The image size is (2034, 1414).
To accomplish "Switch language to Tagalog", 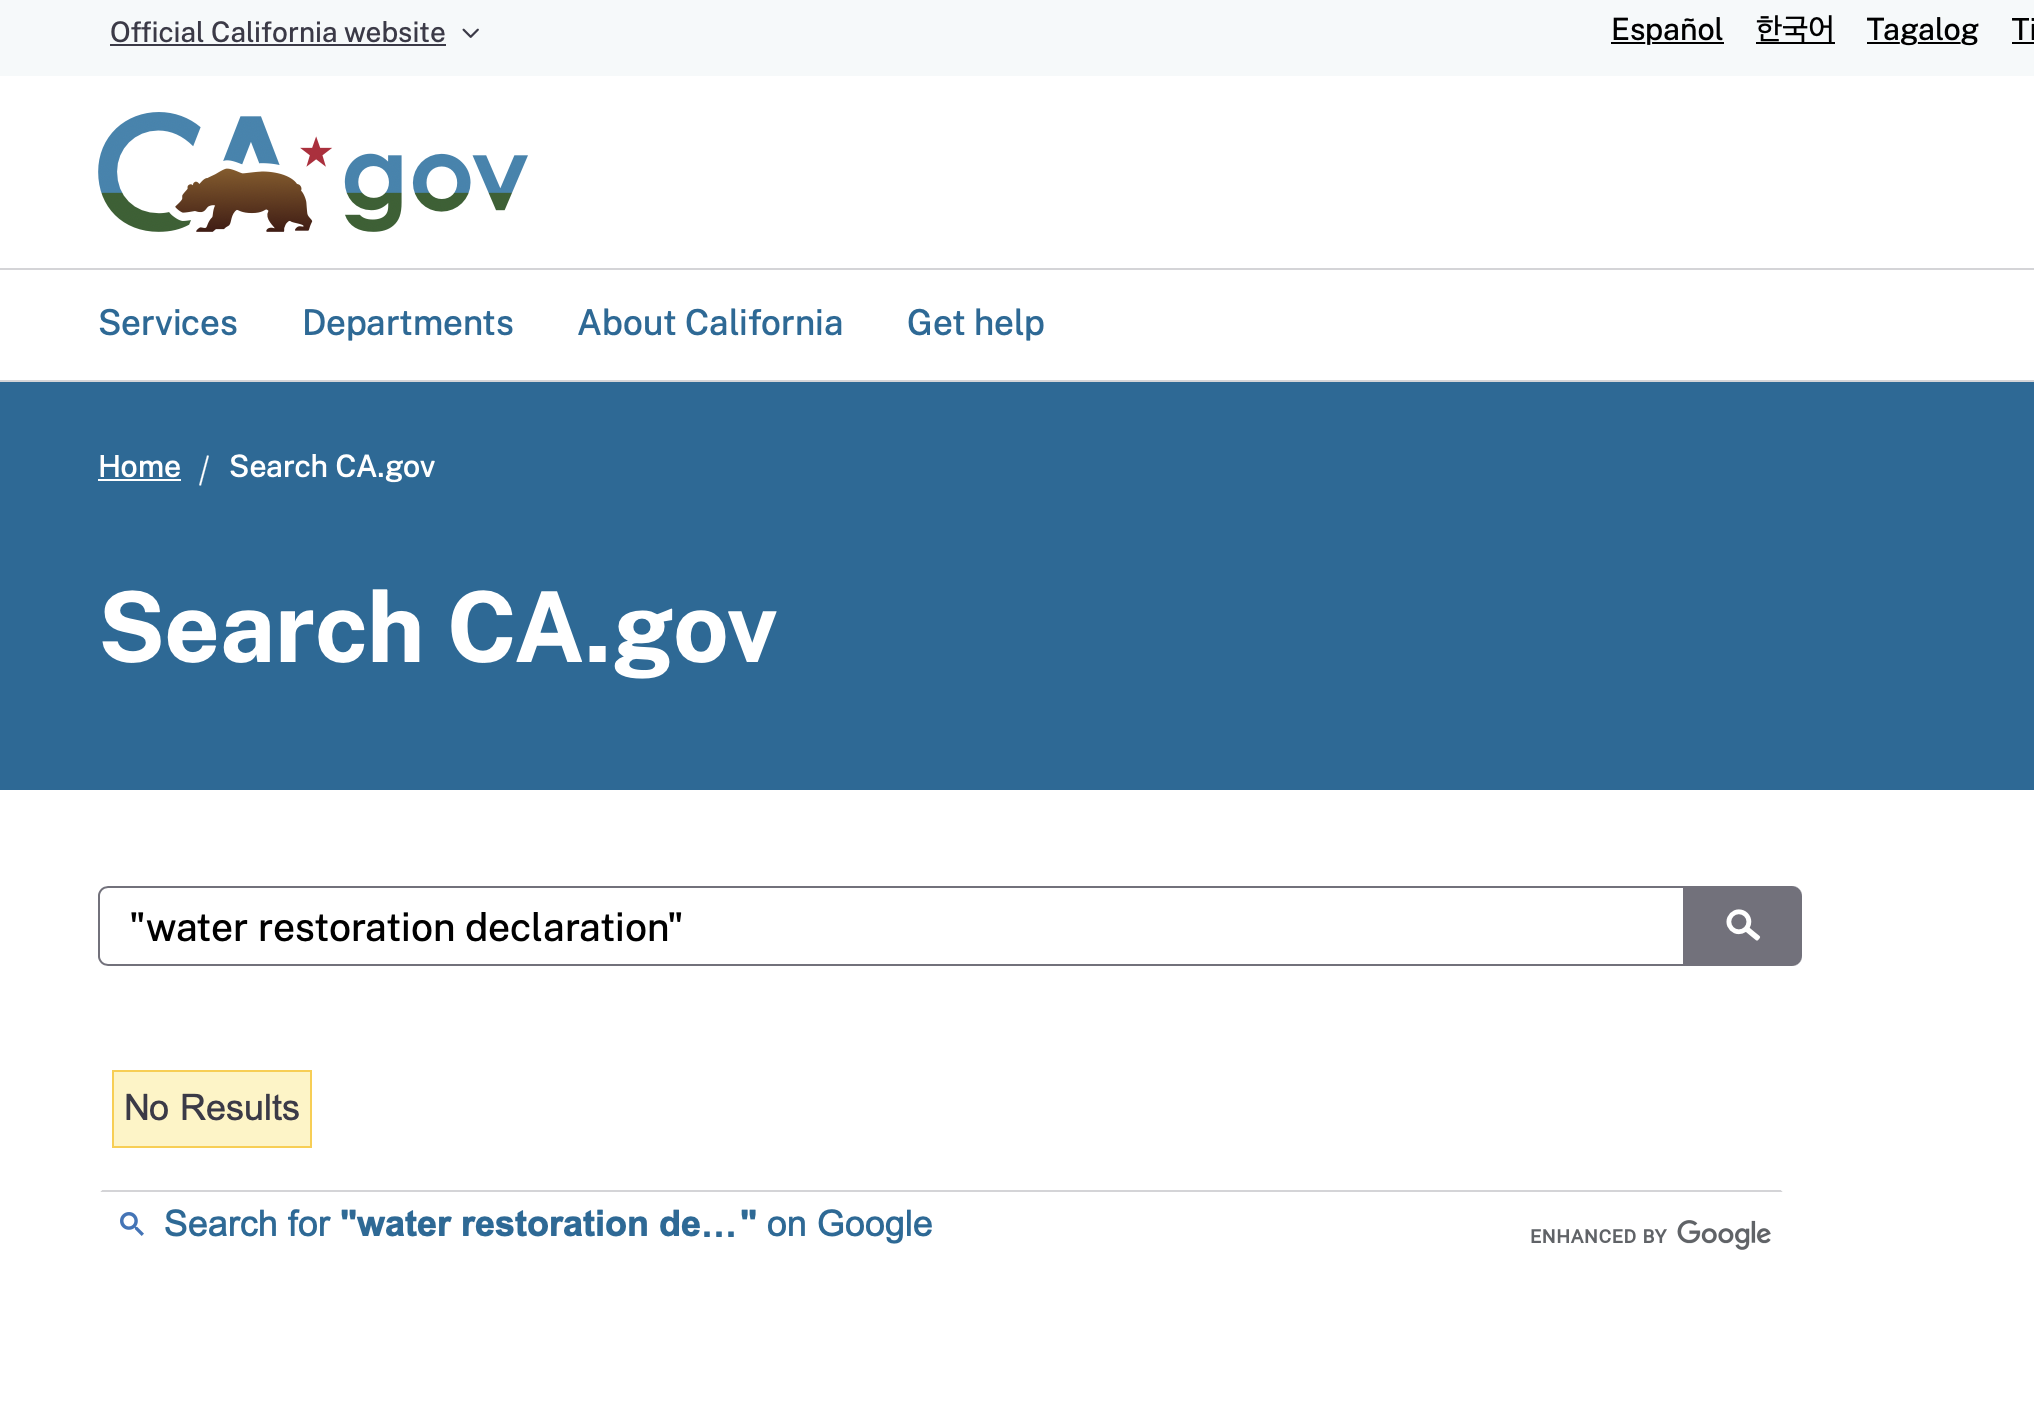I will tap(1922, 30).
